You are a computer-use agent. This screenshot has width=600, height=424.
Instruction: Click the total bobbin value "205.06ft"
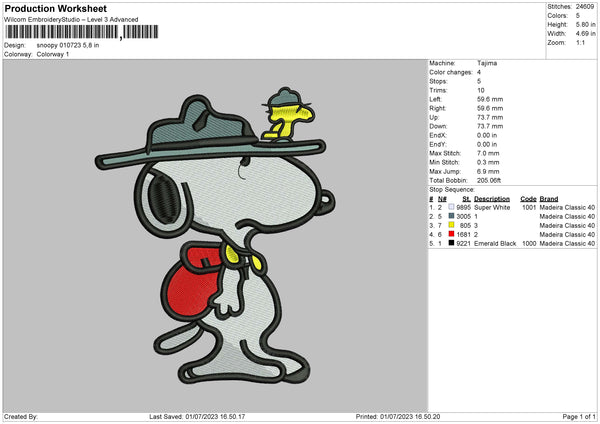pyautogui.click(x=489, y=181)
